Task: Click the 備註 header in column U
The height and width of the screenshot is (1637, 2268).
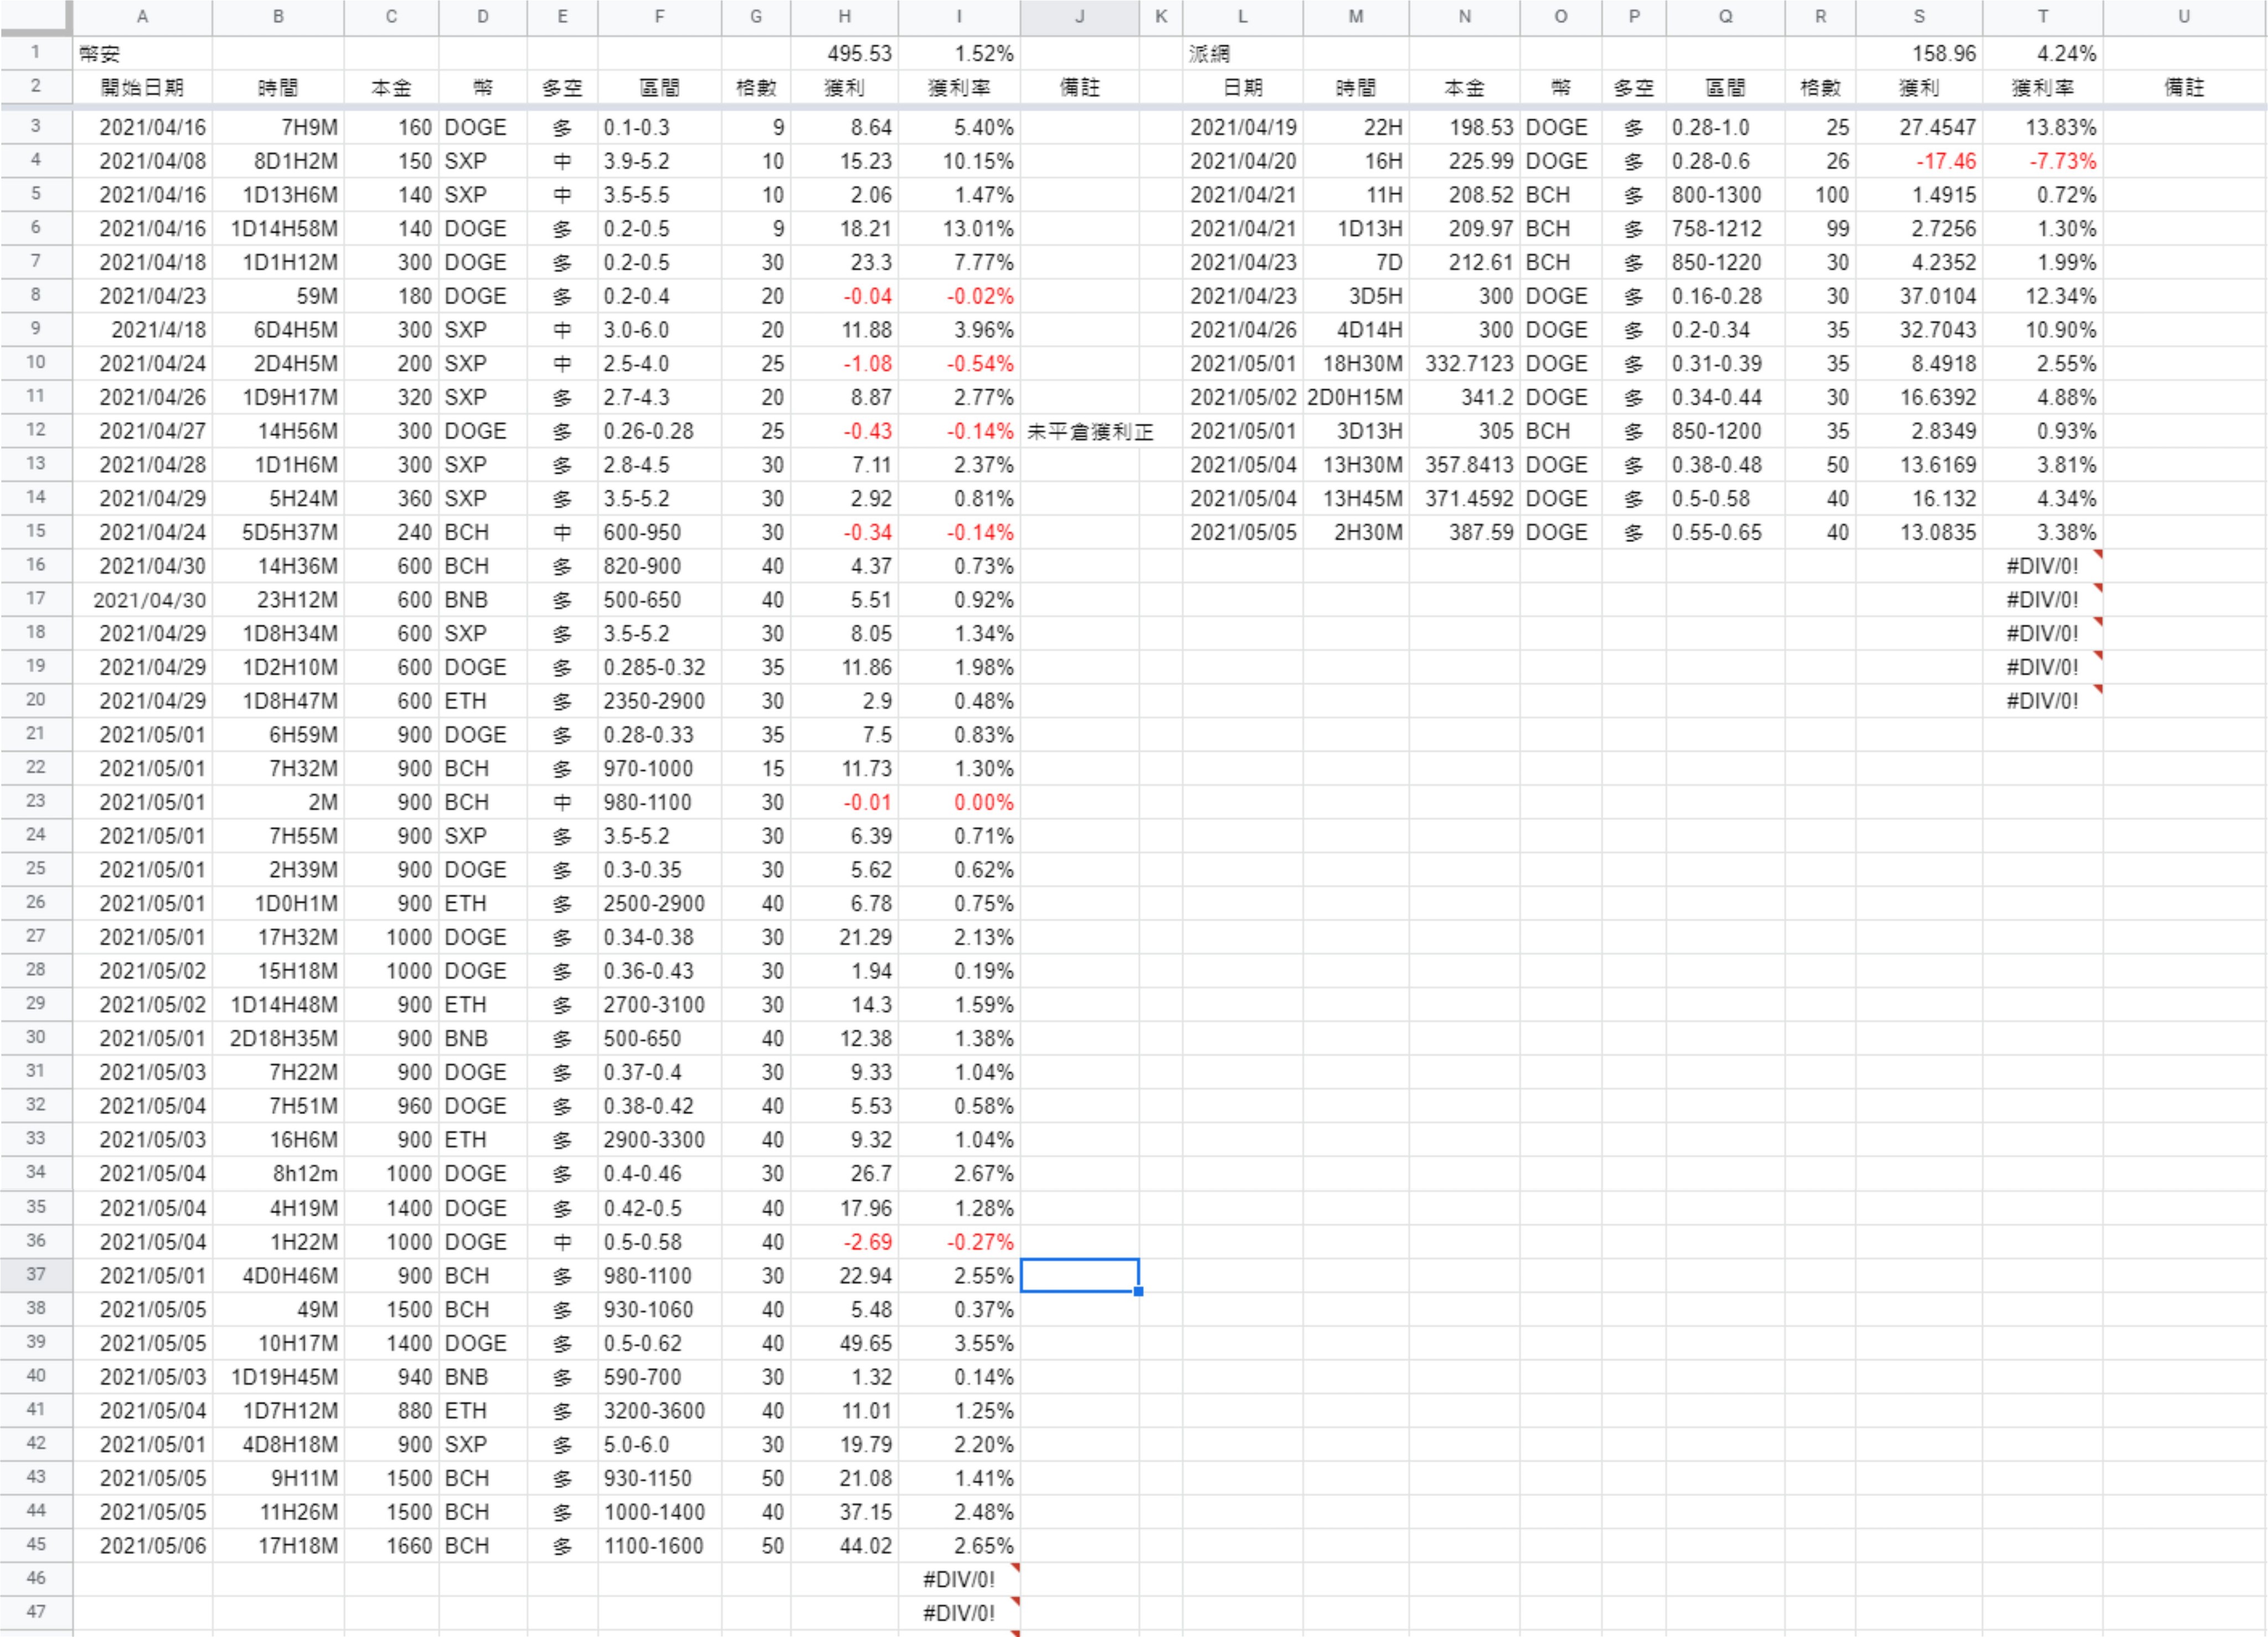Action: tap(2183, 88)
